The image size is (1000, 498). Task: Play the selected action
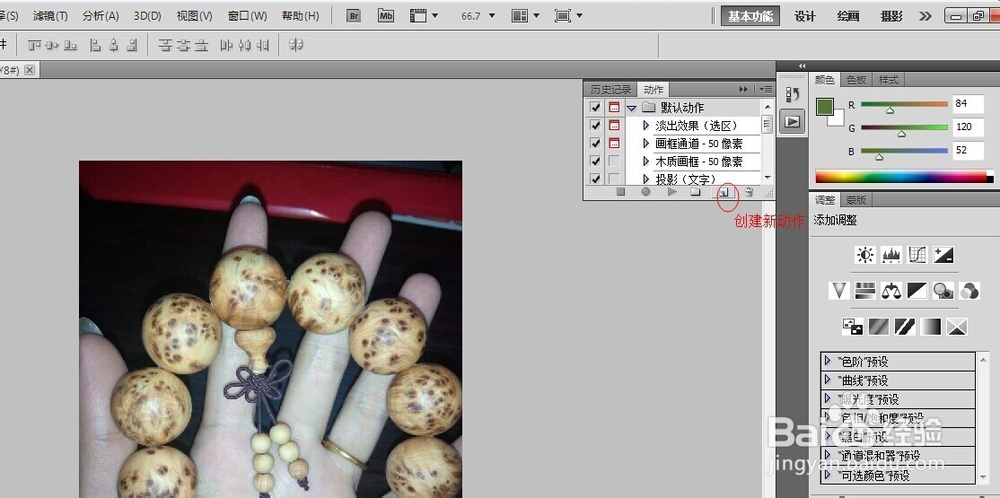tap(672, 192)
